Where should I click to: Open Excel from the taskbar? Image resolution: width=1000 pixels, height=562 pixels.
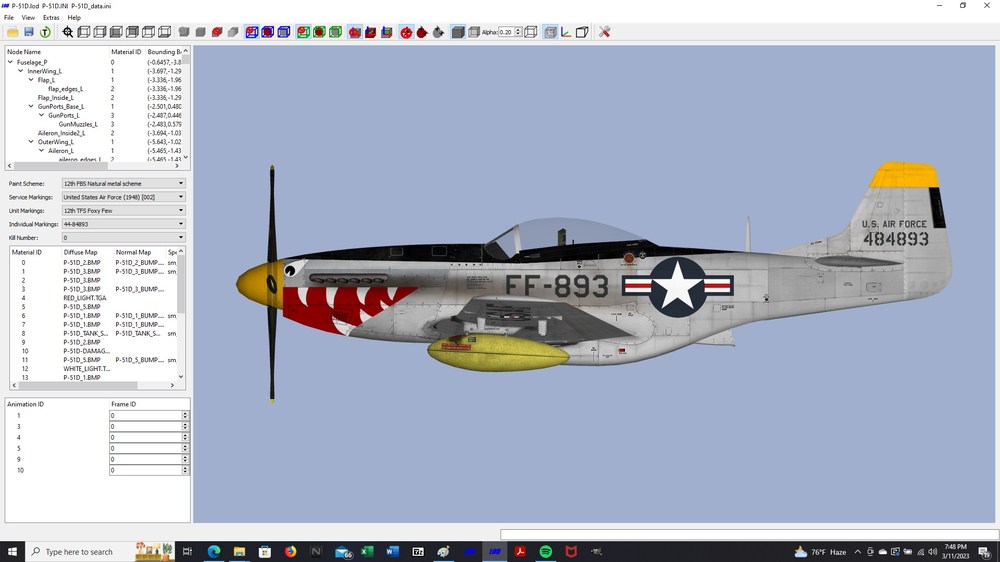tap(367, 552)
